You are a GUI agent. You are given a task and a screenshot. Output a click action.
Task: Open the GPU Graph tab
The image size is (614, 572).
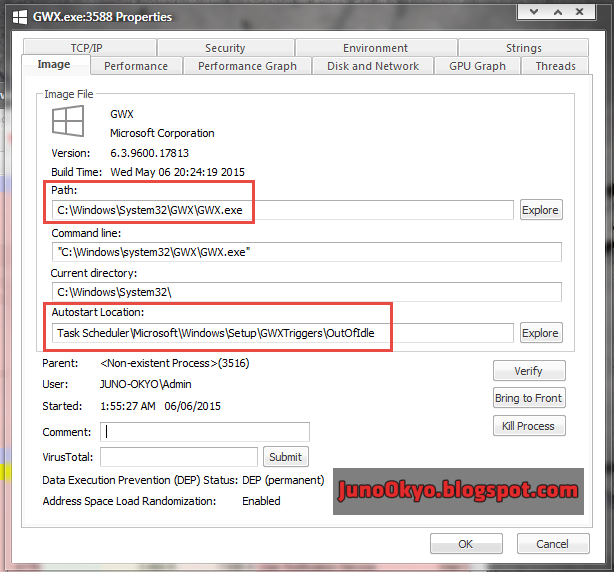coord(477,66)
